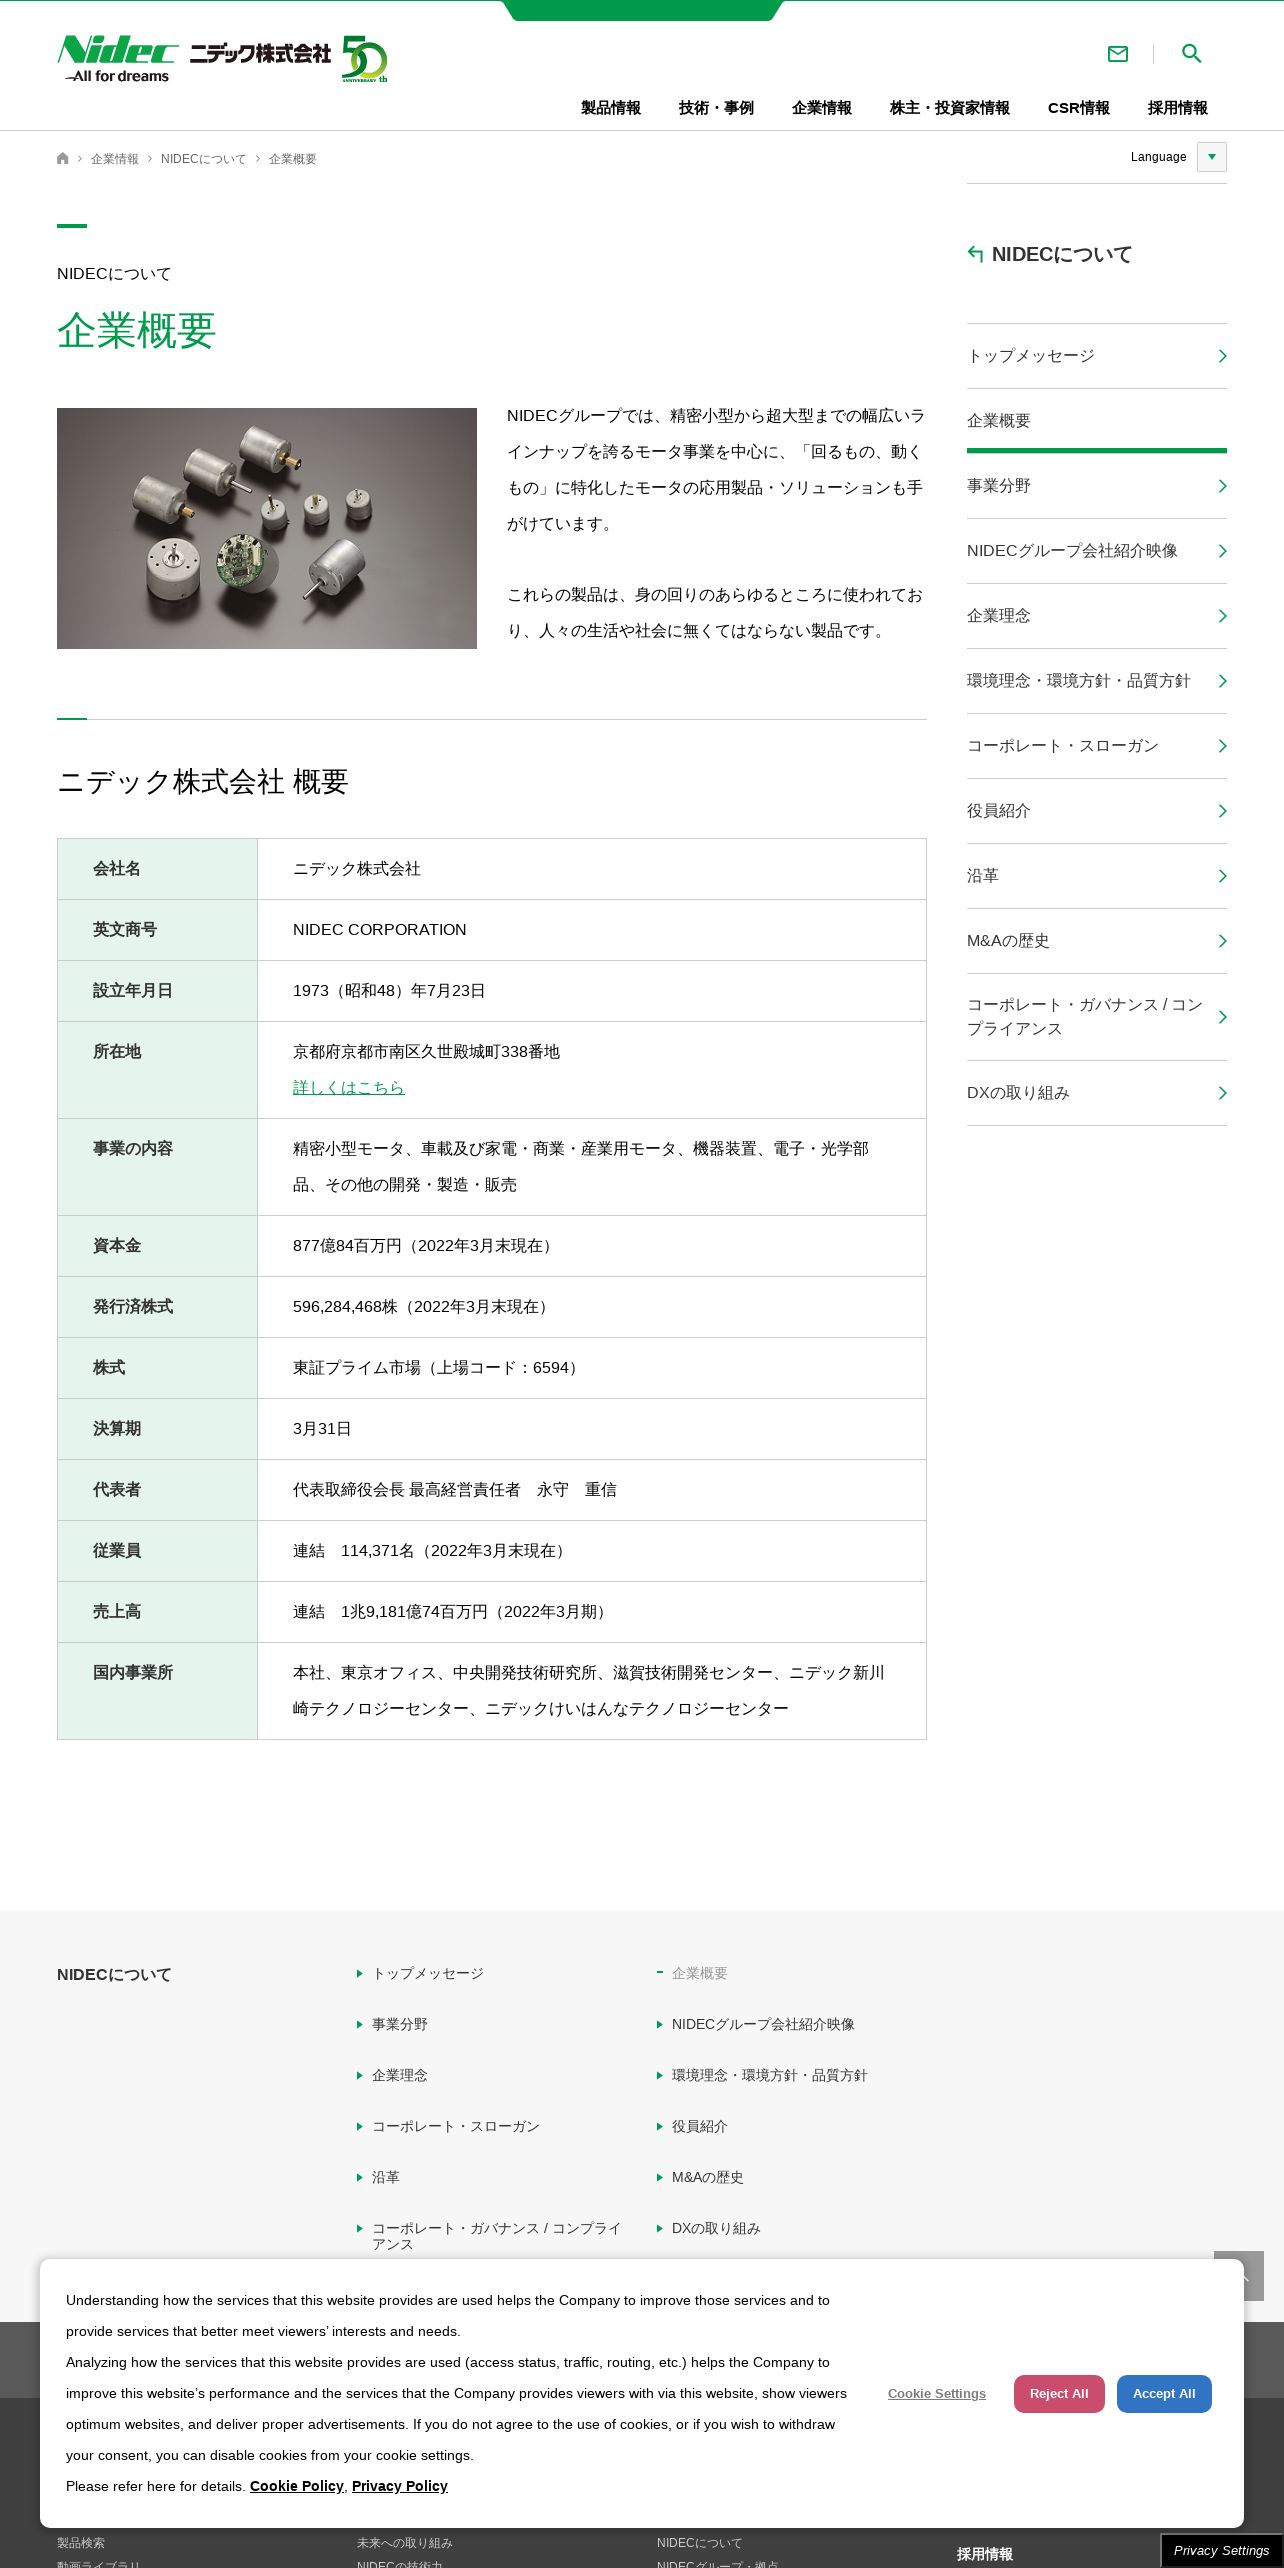Click the table cell 3月31日
Screen dimensions: 1284x2568
pos(592,1429)
